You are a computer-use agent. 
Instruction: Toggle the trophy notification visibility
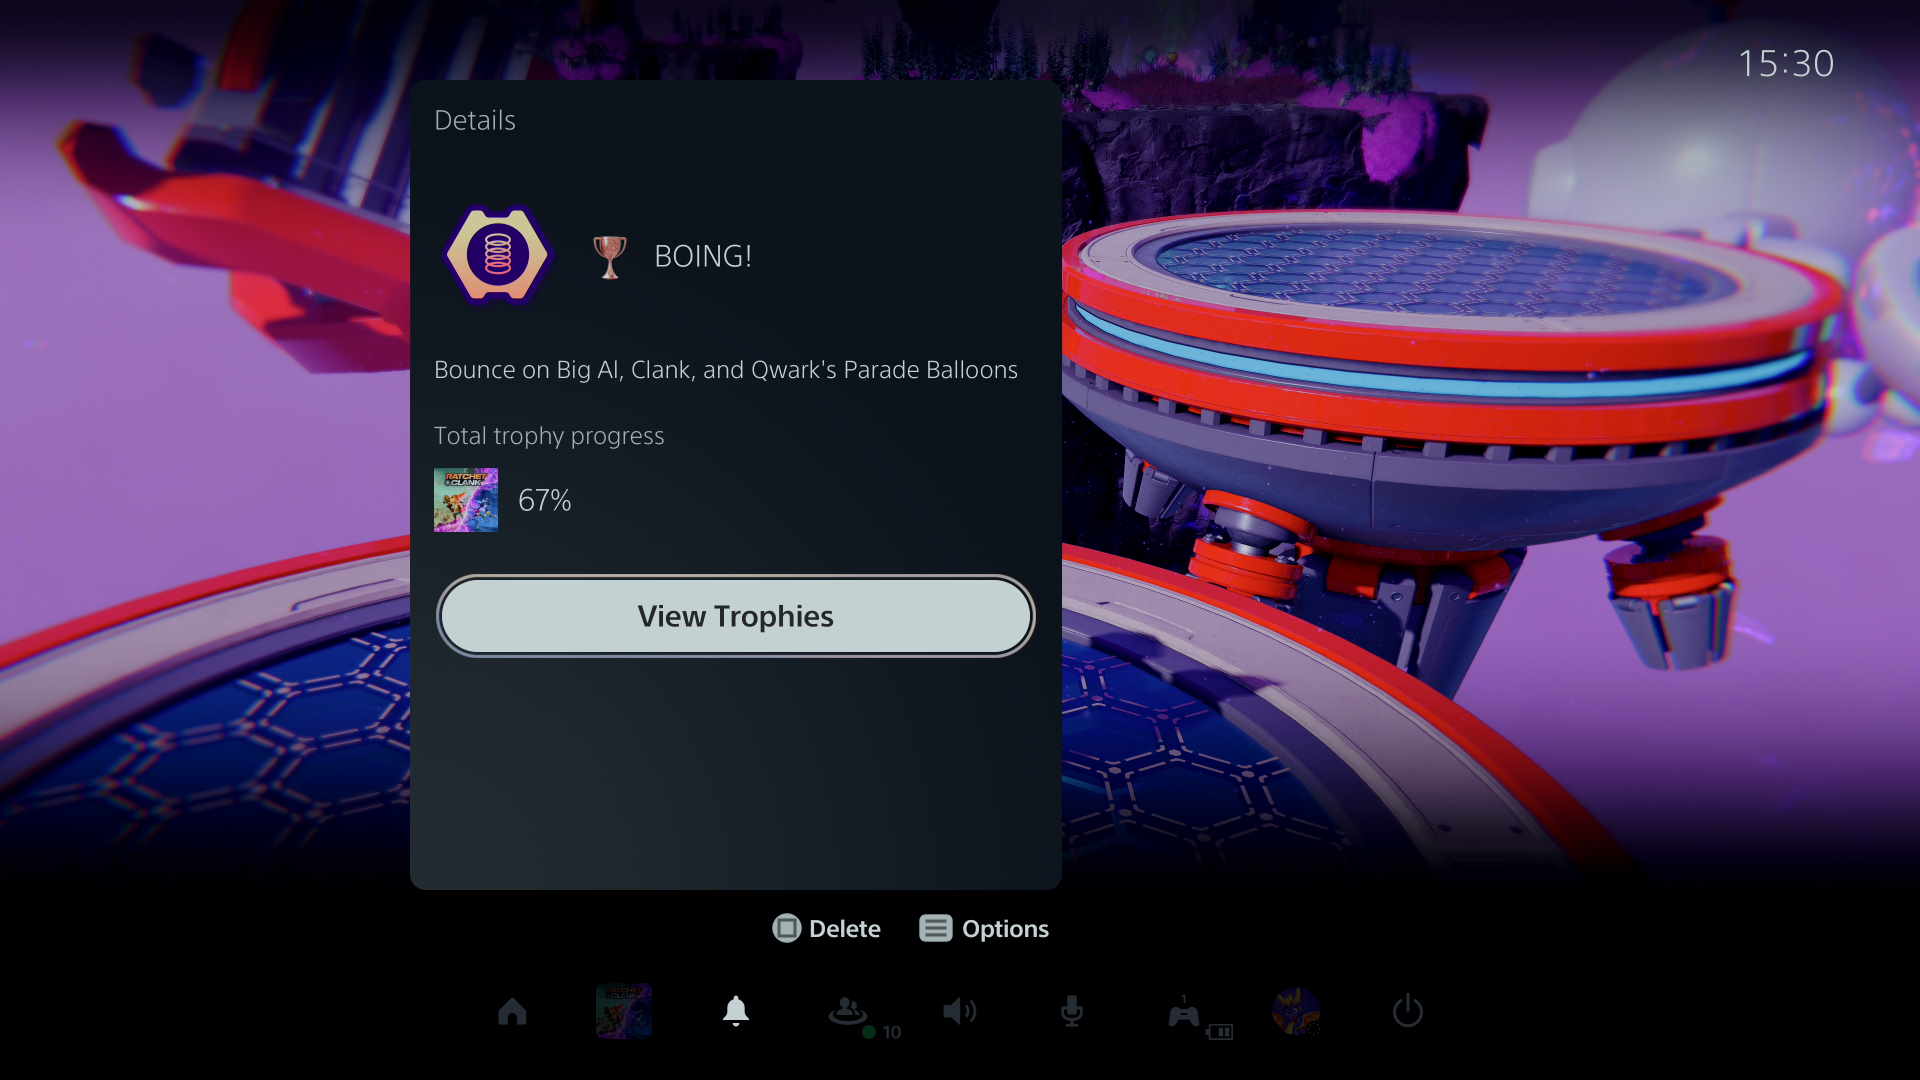click(735, 1011)
